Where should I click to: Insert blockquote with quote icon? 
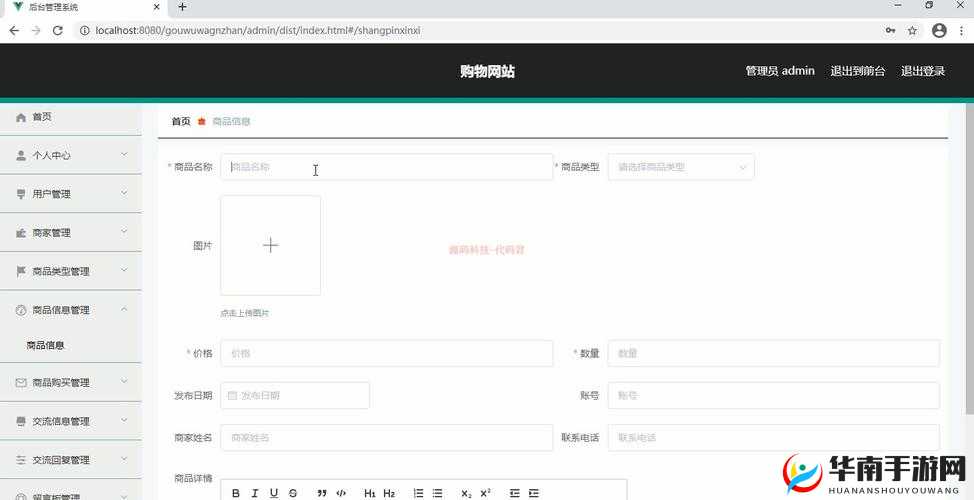[x=322, y=493]
